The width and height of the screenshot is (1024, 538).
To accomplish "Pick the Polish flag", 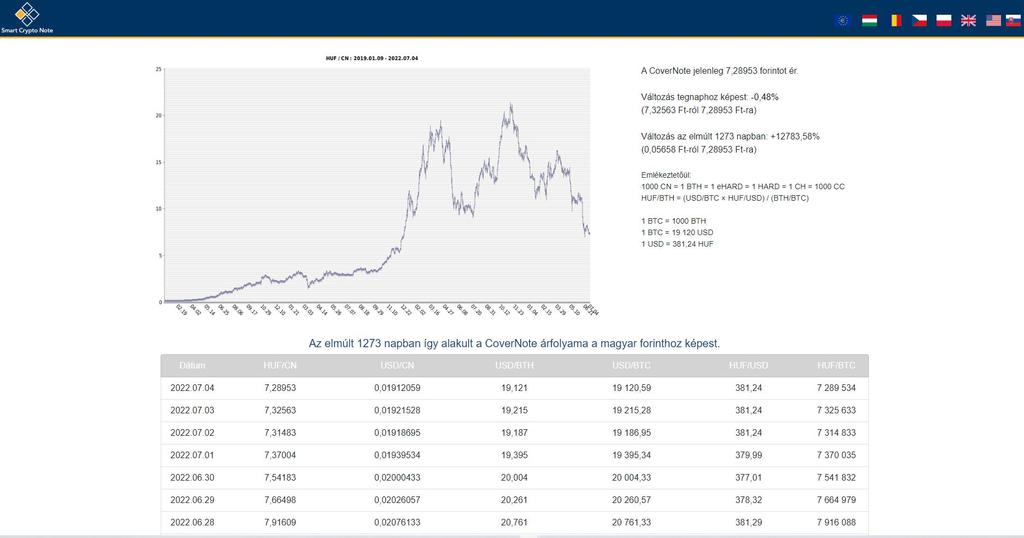I will click(944, 20).
